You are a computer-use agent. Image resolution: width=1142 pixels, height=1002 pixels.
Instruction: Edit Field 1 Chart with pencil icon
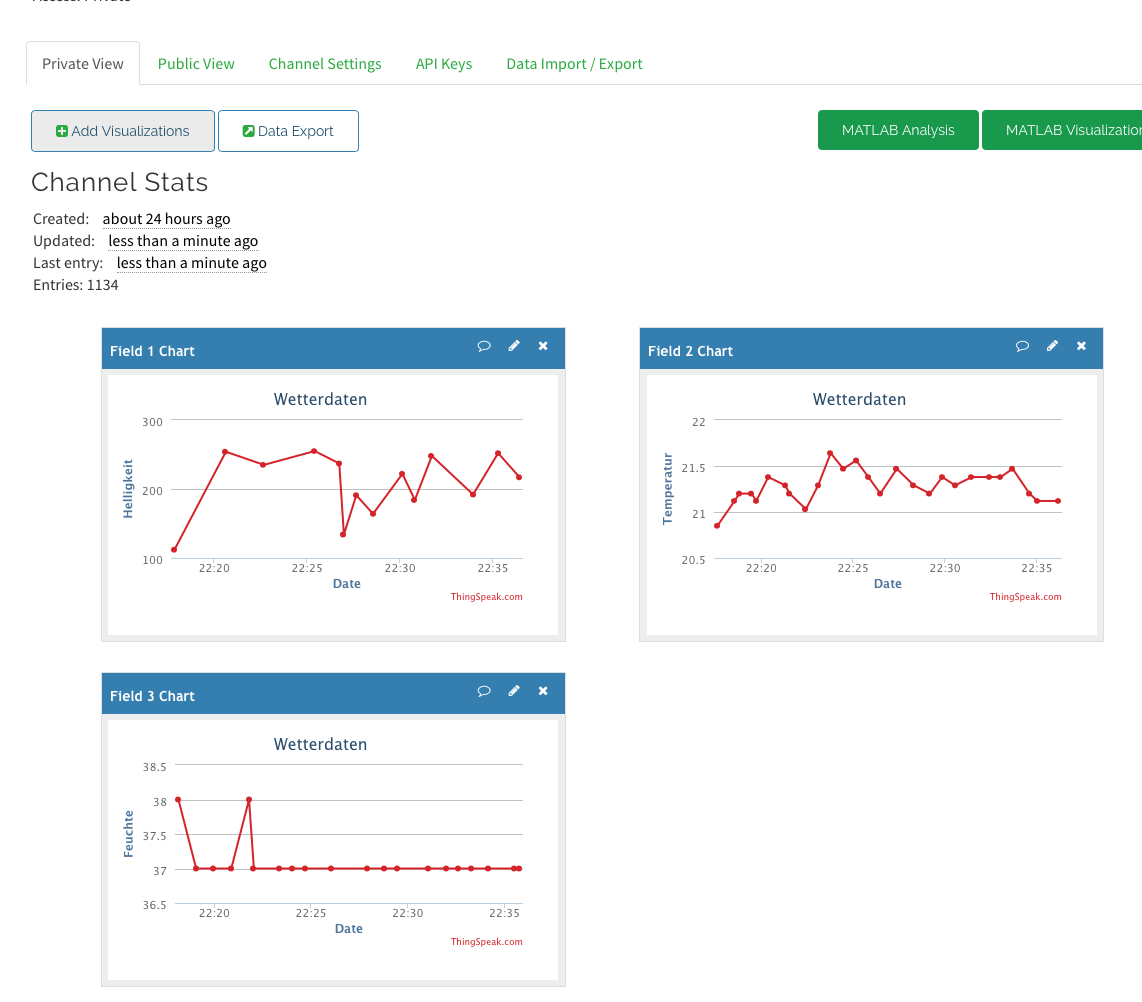pos(513,346)
